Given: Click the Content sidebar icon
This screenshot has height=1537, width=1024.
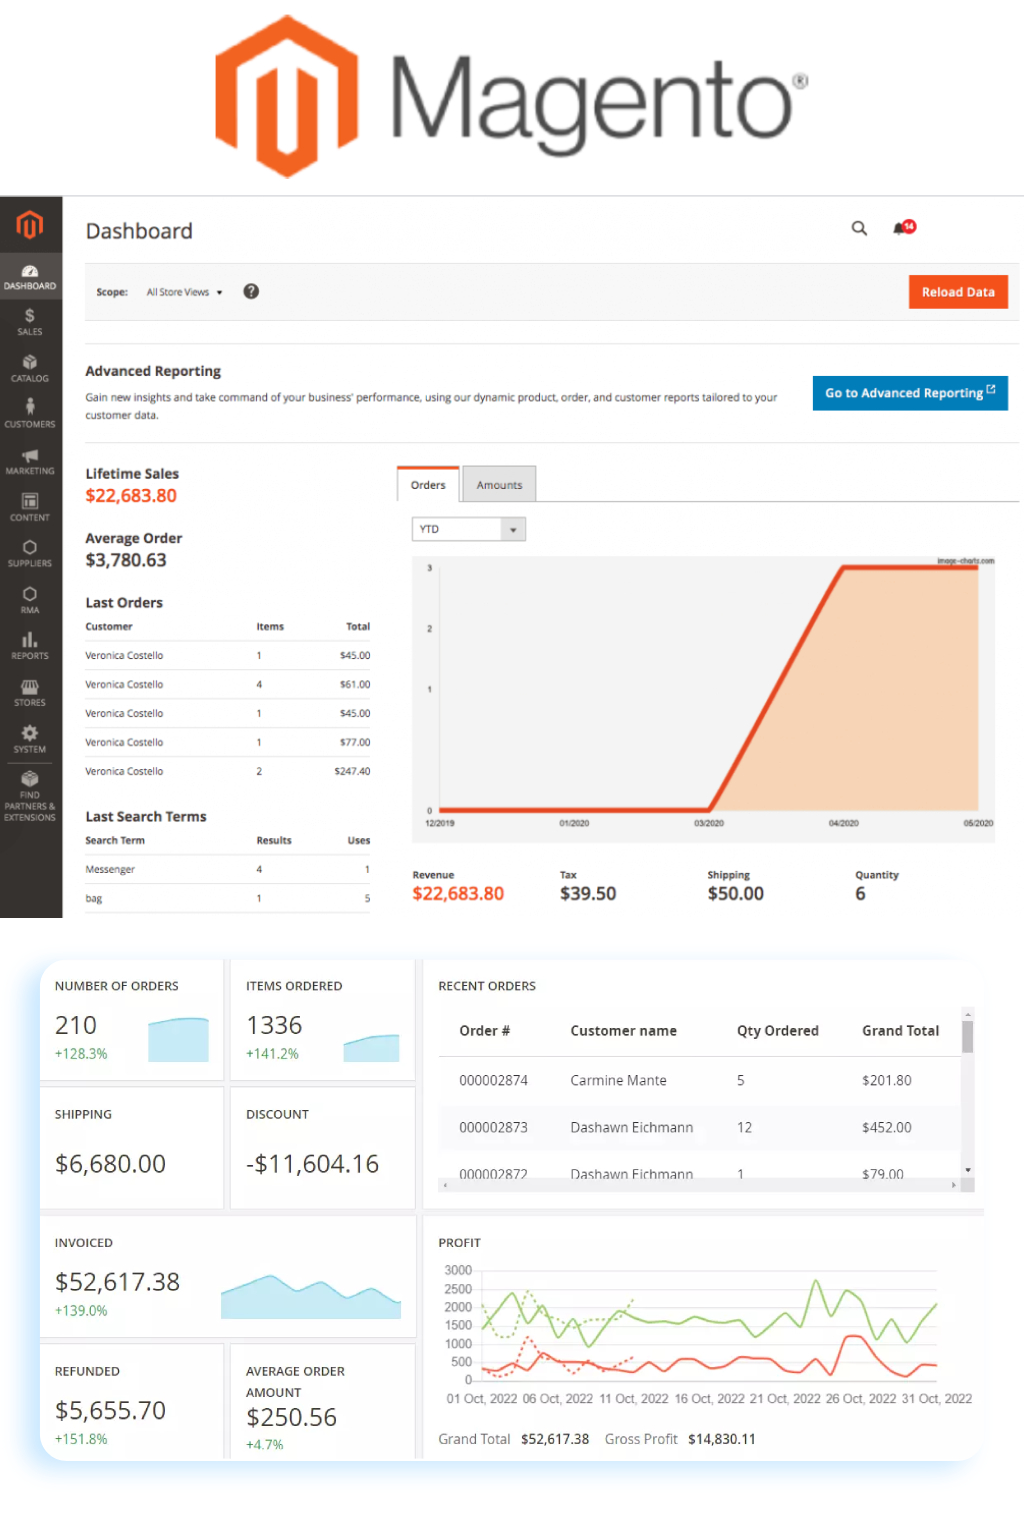Looking at the screenshot, I should 30,507.
